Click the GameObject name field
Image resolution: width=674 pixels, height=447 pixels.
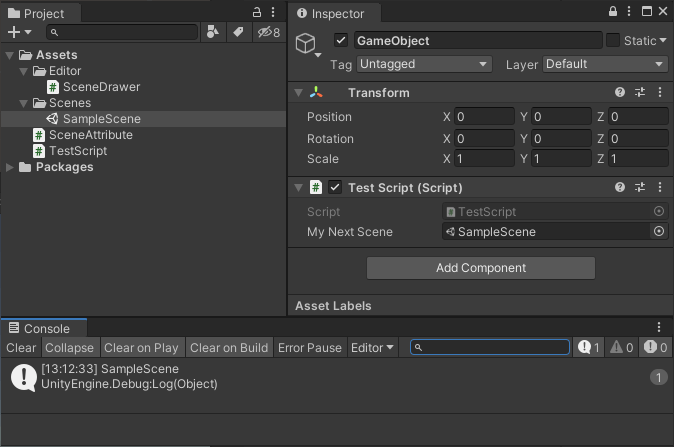pyautogui.click(x=478, y=40)
